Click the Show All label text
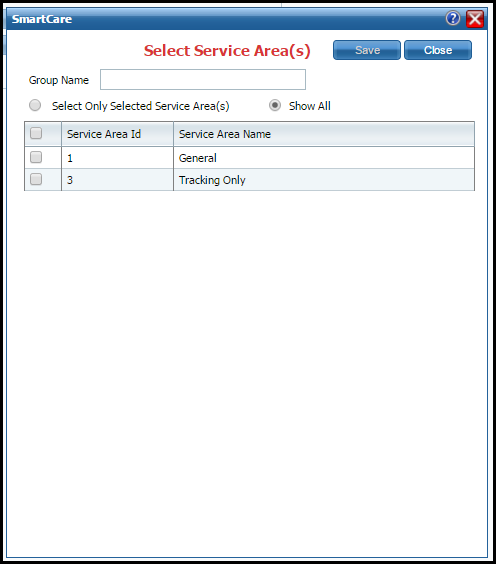 310,106
